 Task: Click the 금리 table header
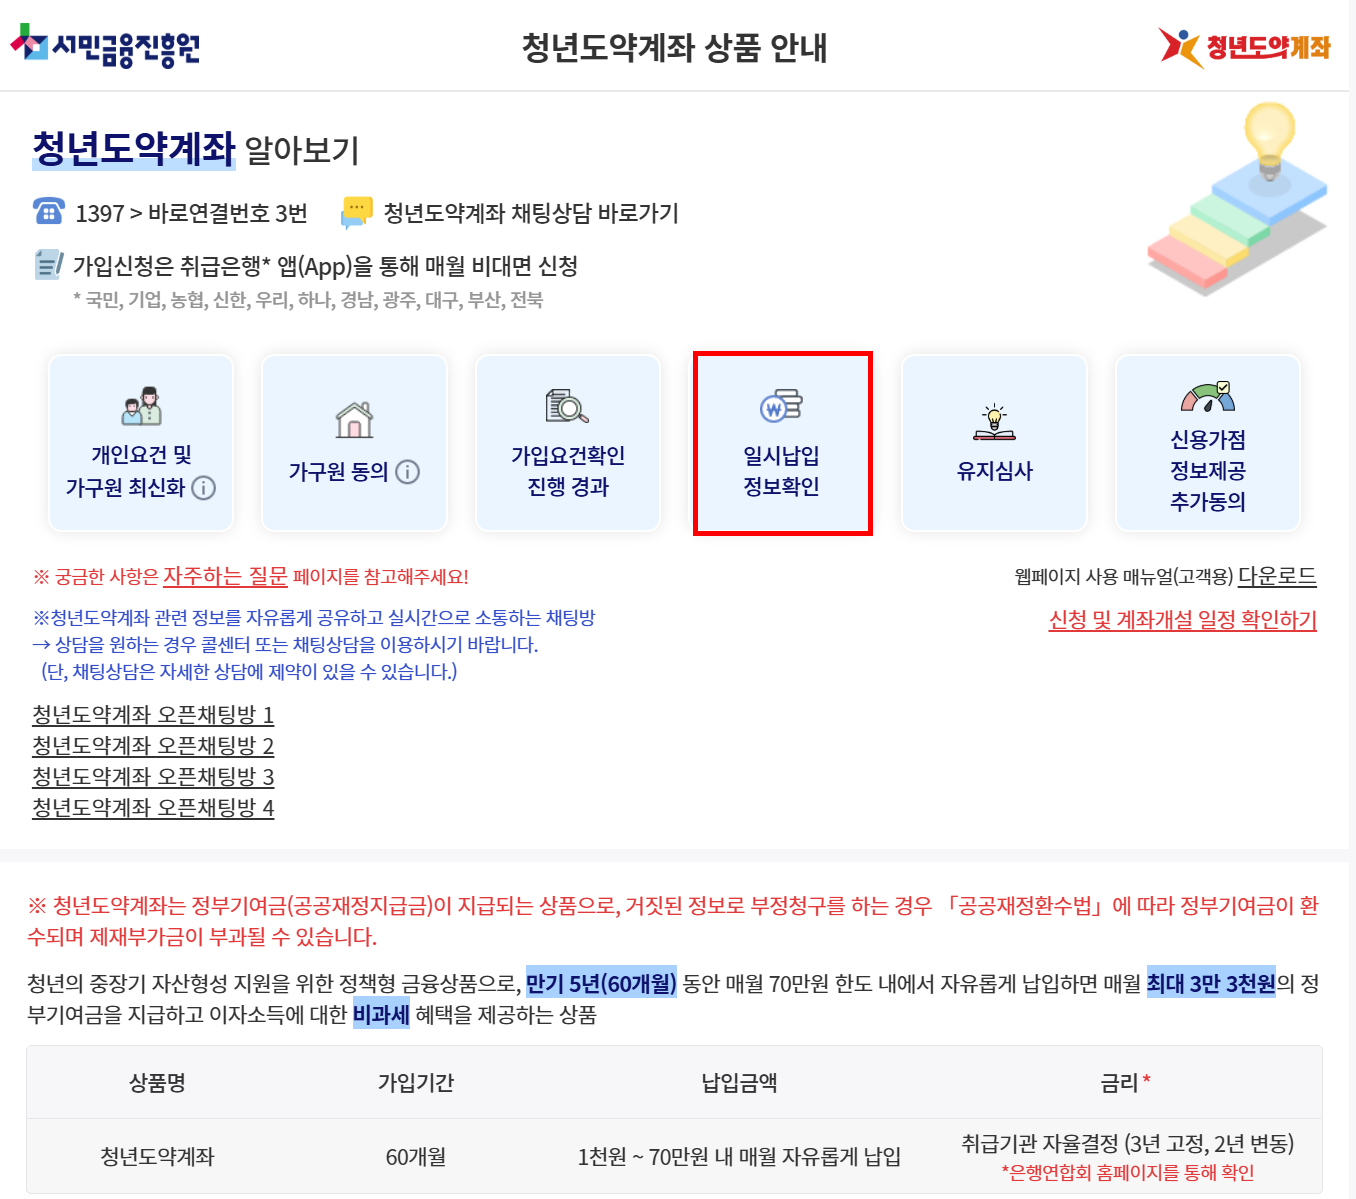[x=1125, y=1082]
